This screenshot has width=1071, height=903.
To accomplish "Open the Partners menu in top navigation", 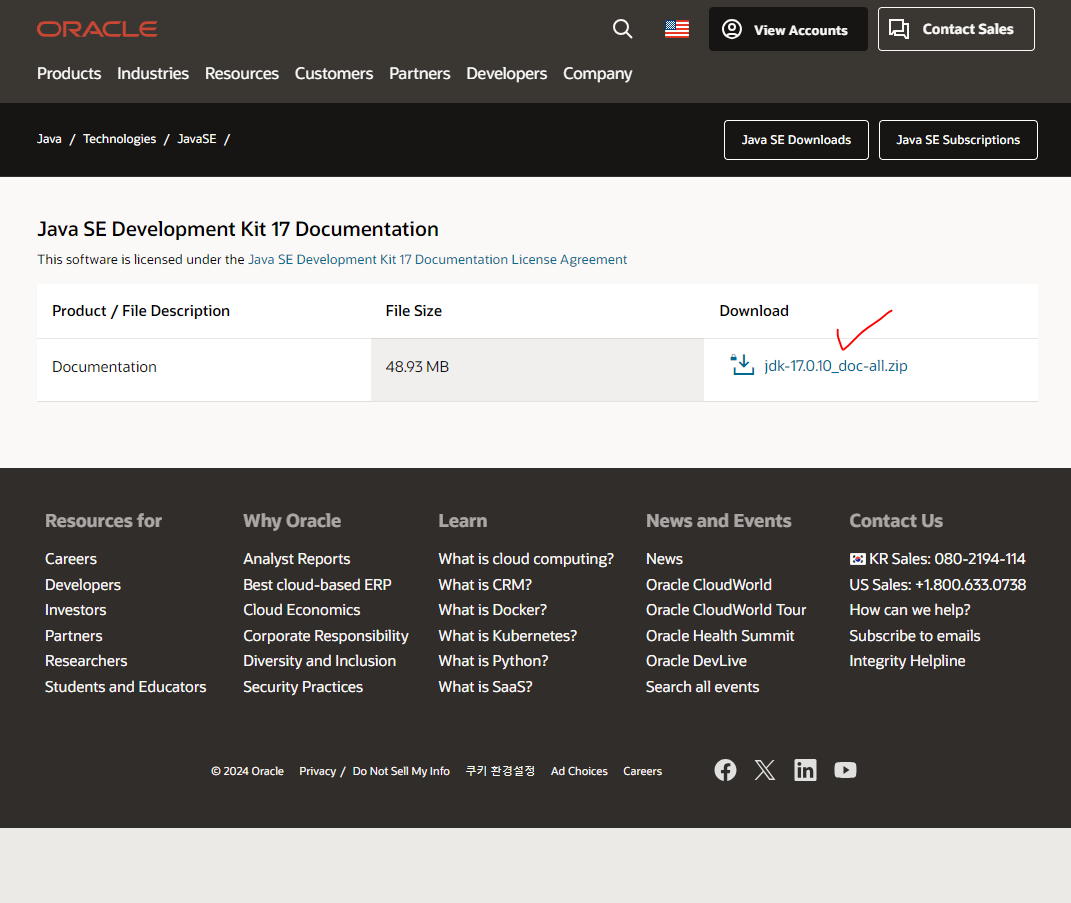I will (419, 74).
